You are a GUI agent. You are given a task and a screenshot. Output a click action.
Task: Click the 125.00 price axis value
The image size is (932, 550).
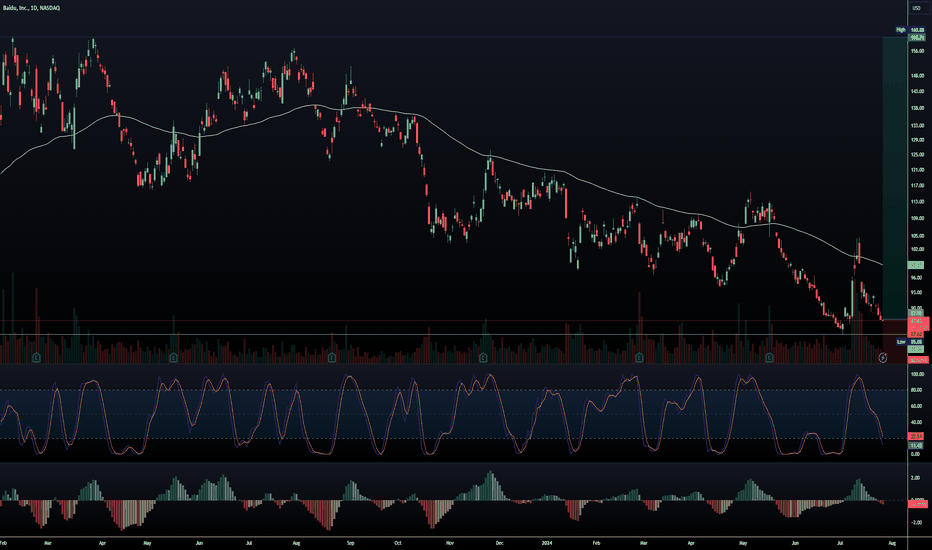pyautogui.click(x=917, y=155)
